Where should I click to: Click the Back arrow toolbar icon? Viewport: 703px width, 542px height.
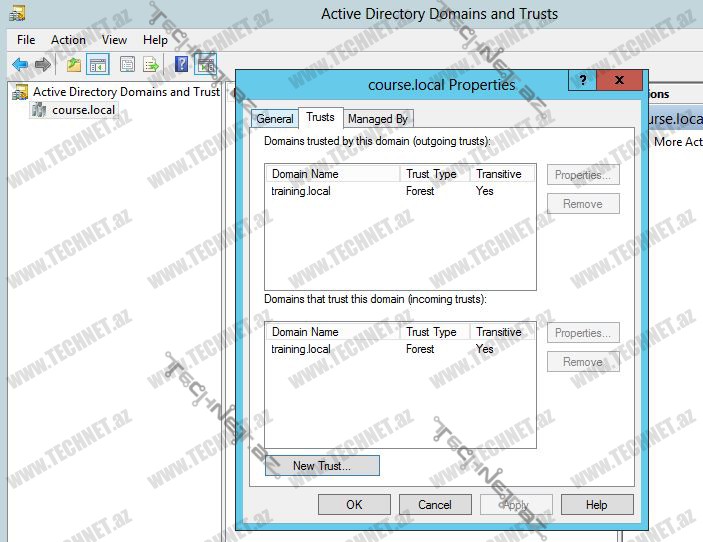[19, 65]
